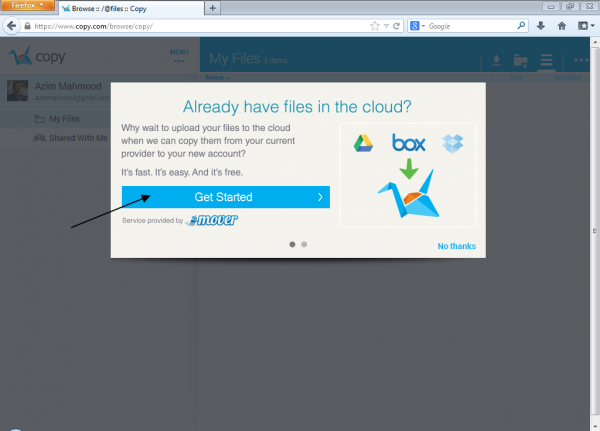Click the vertical scrollbar up arrow
This screenshot has width=600, height=431.
(x=595, y=42)
